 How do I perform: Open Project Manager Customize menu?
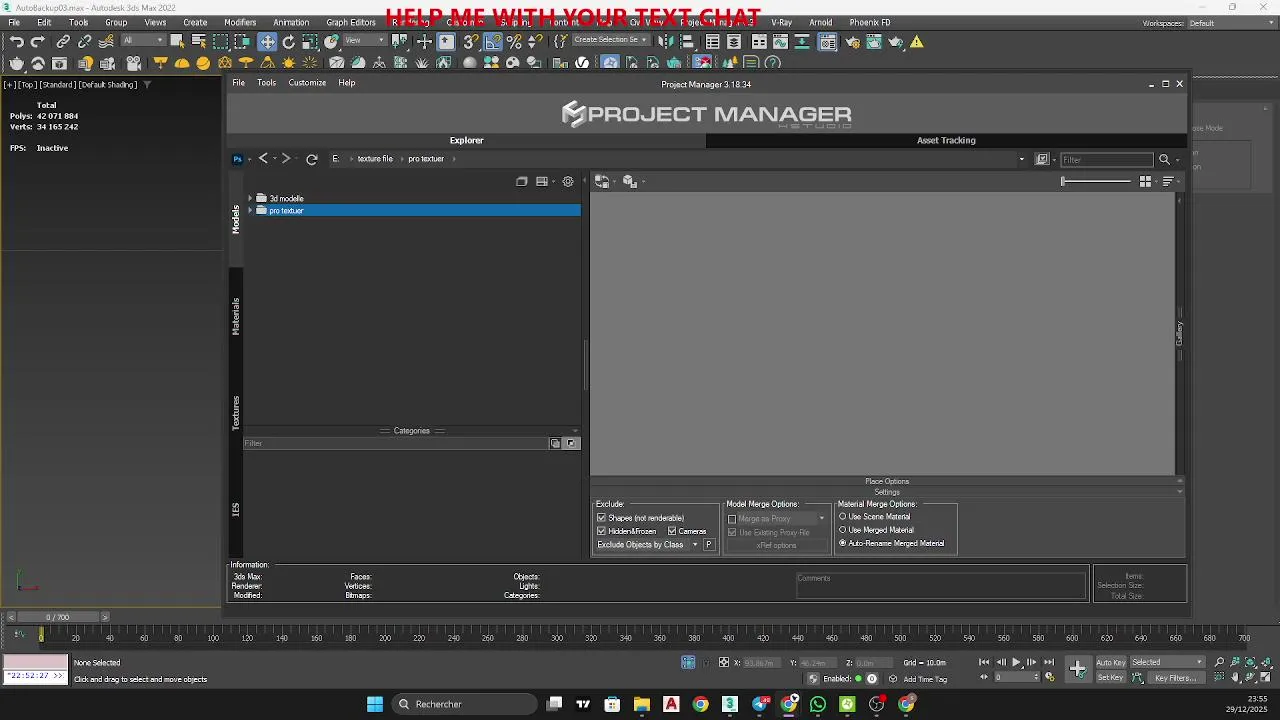pos(307,83)
